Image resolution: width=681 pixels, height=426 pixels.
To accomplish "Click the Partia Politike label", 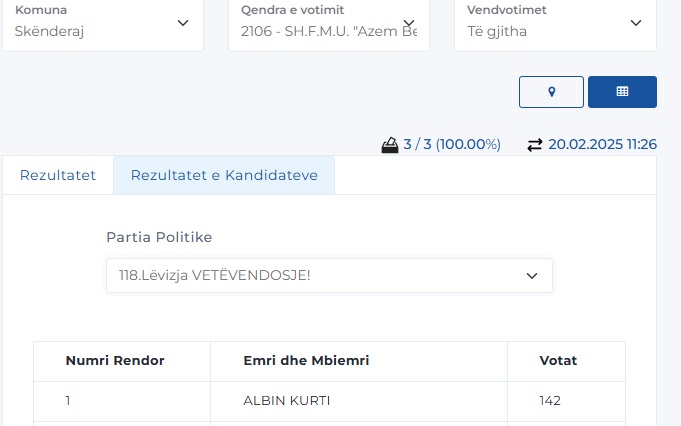I will click(159, 237).
